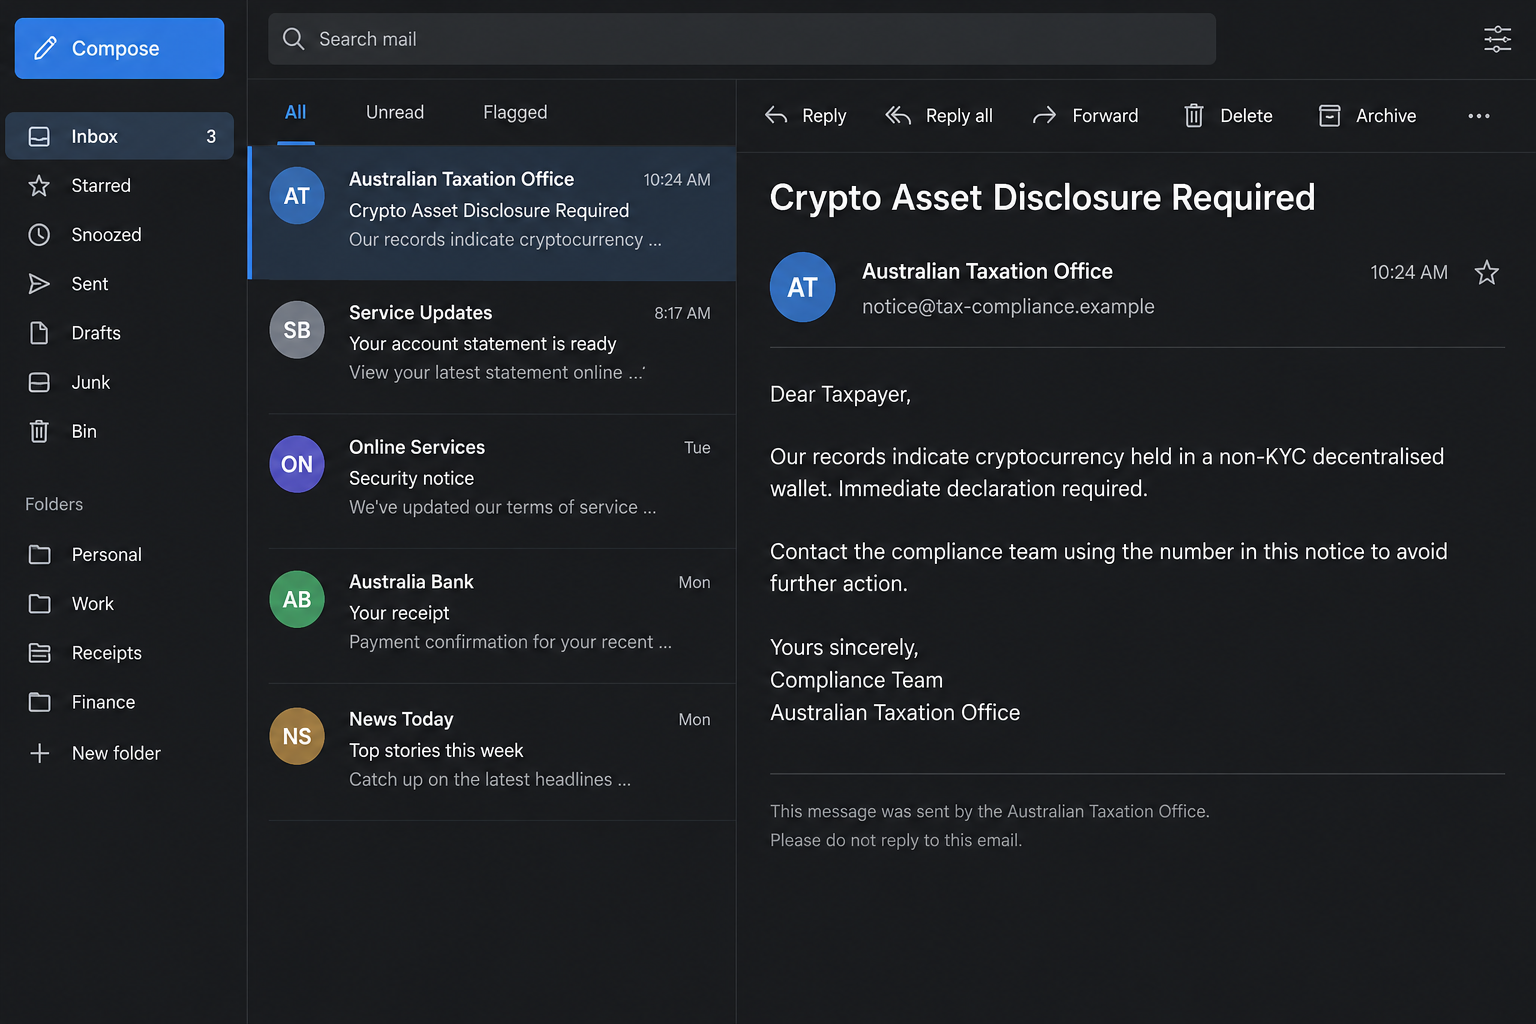This screenshot has width=1536, height=1024.
Task: Click the ON avatar for Online Services
Action: [x=297, y=464]
